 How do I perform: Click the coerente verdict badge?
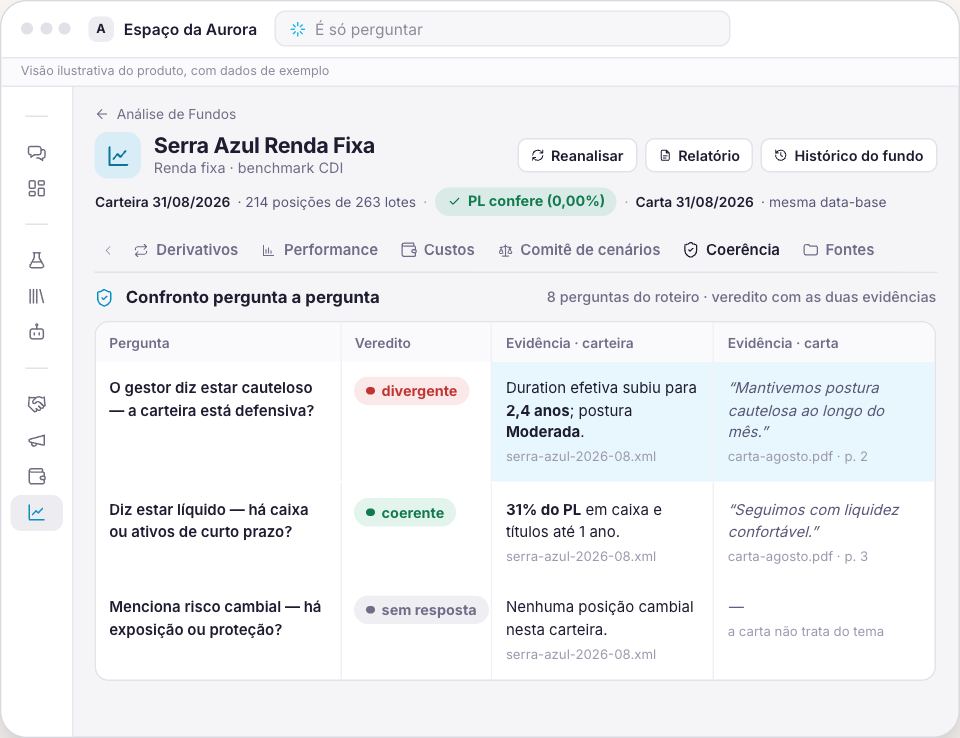405,513
